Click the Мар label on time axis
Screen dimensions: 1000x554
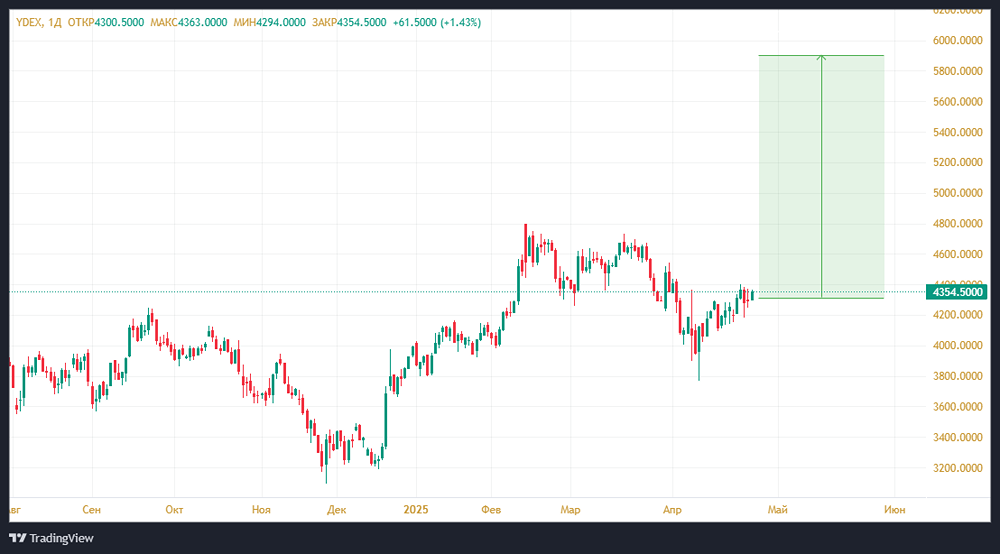coord(570,509)
